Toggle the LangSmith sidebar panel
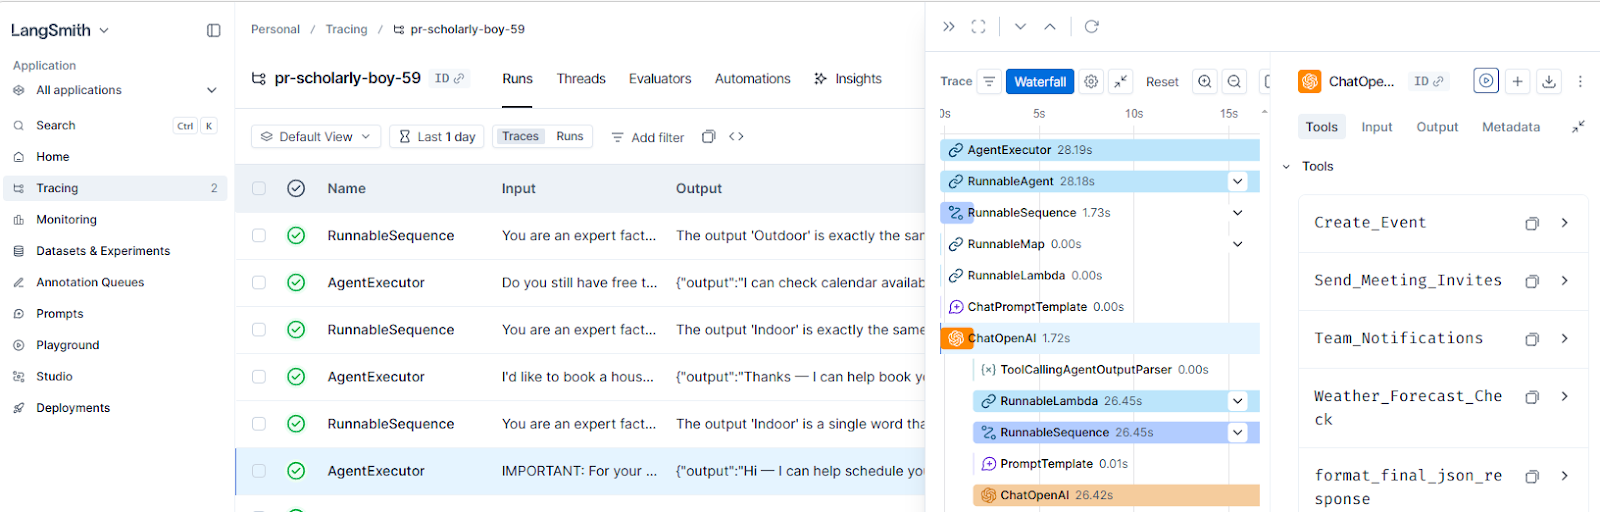Viewport: 1600px width, 512px height. tap(213, 30)
